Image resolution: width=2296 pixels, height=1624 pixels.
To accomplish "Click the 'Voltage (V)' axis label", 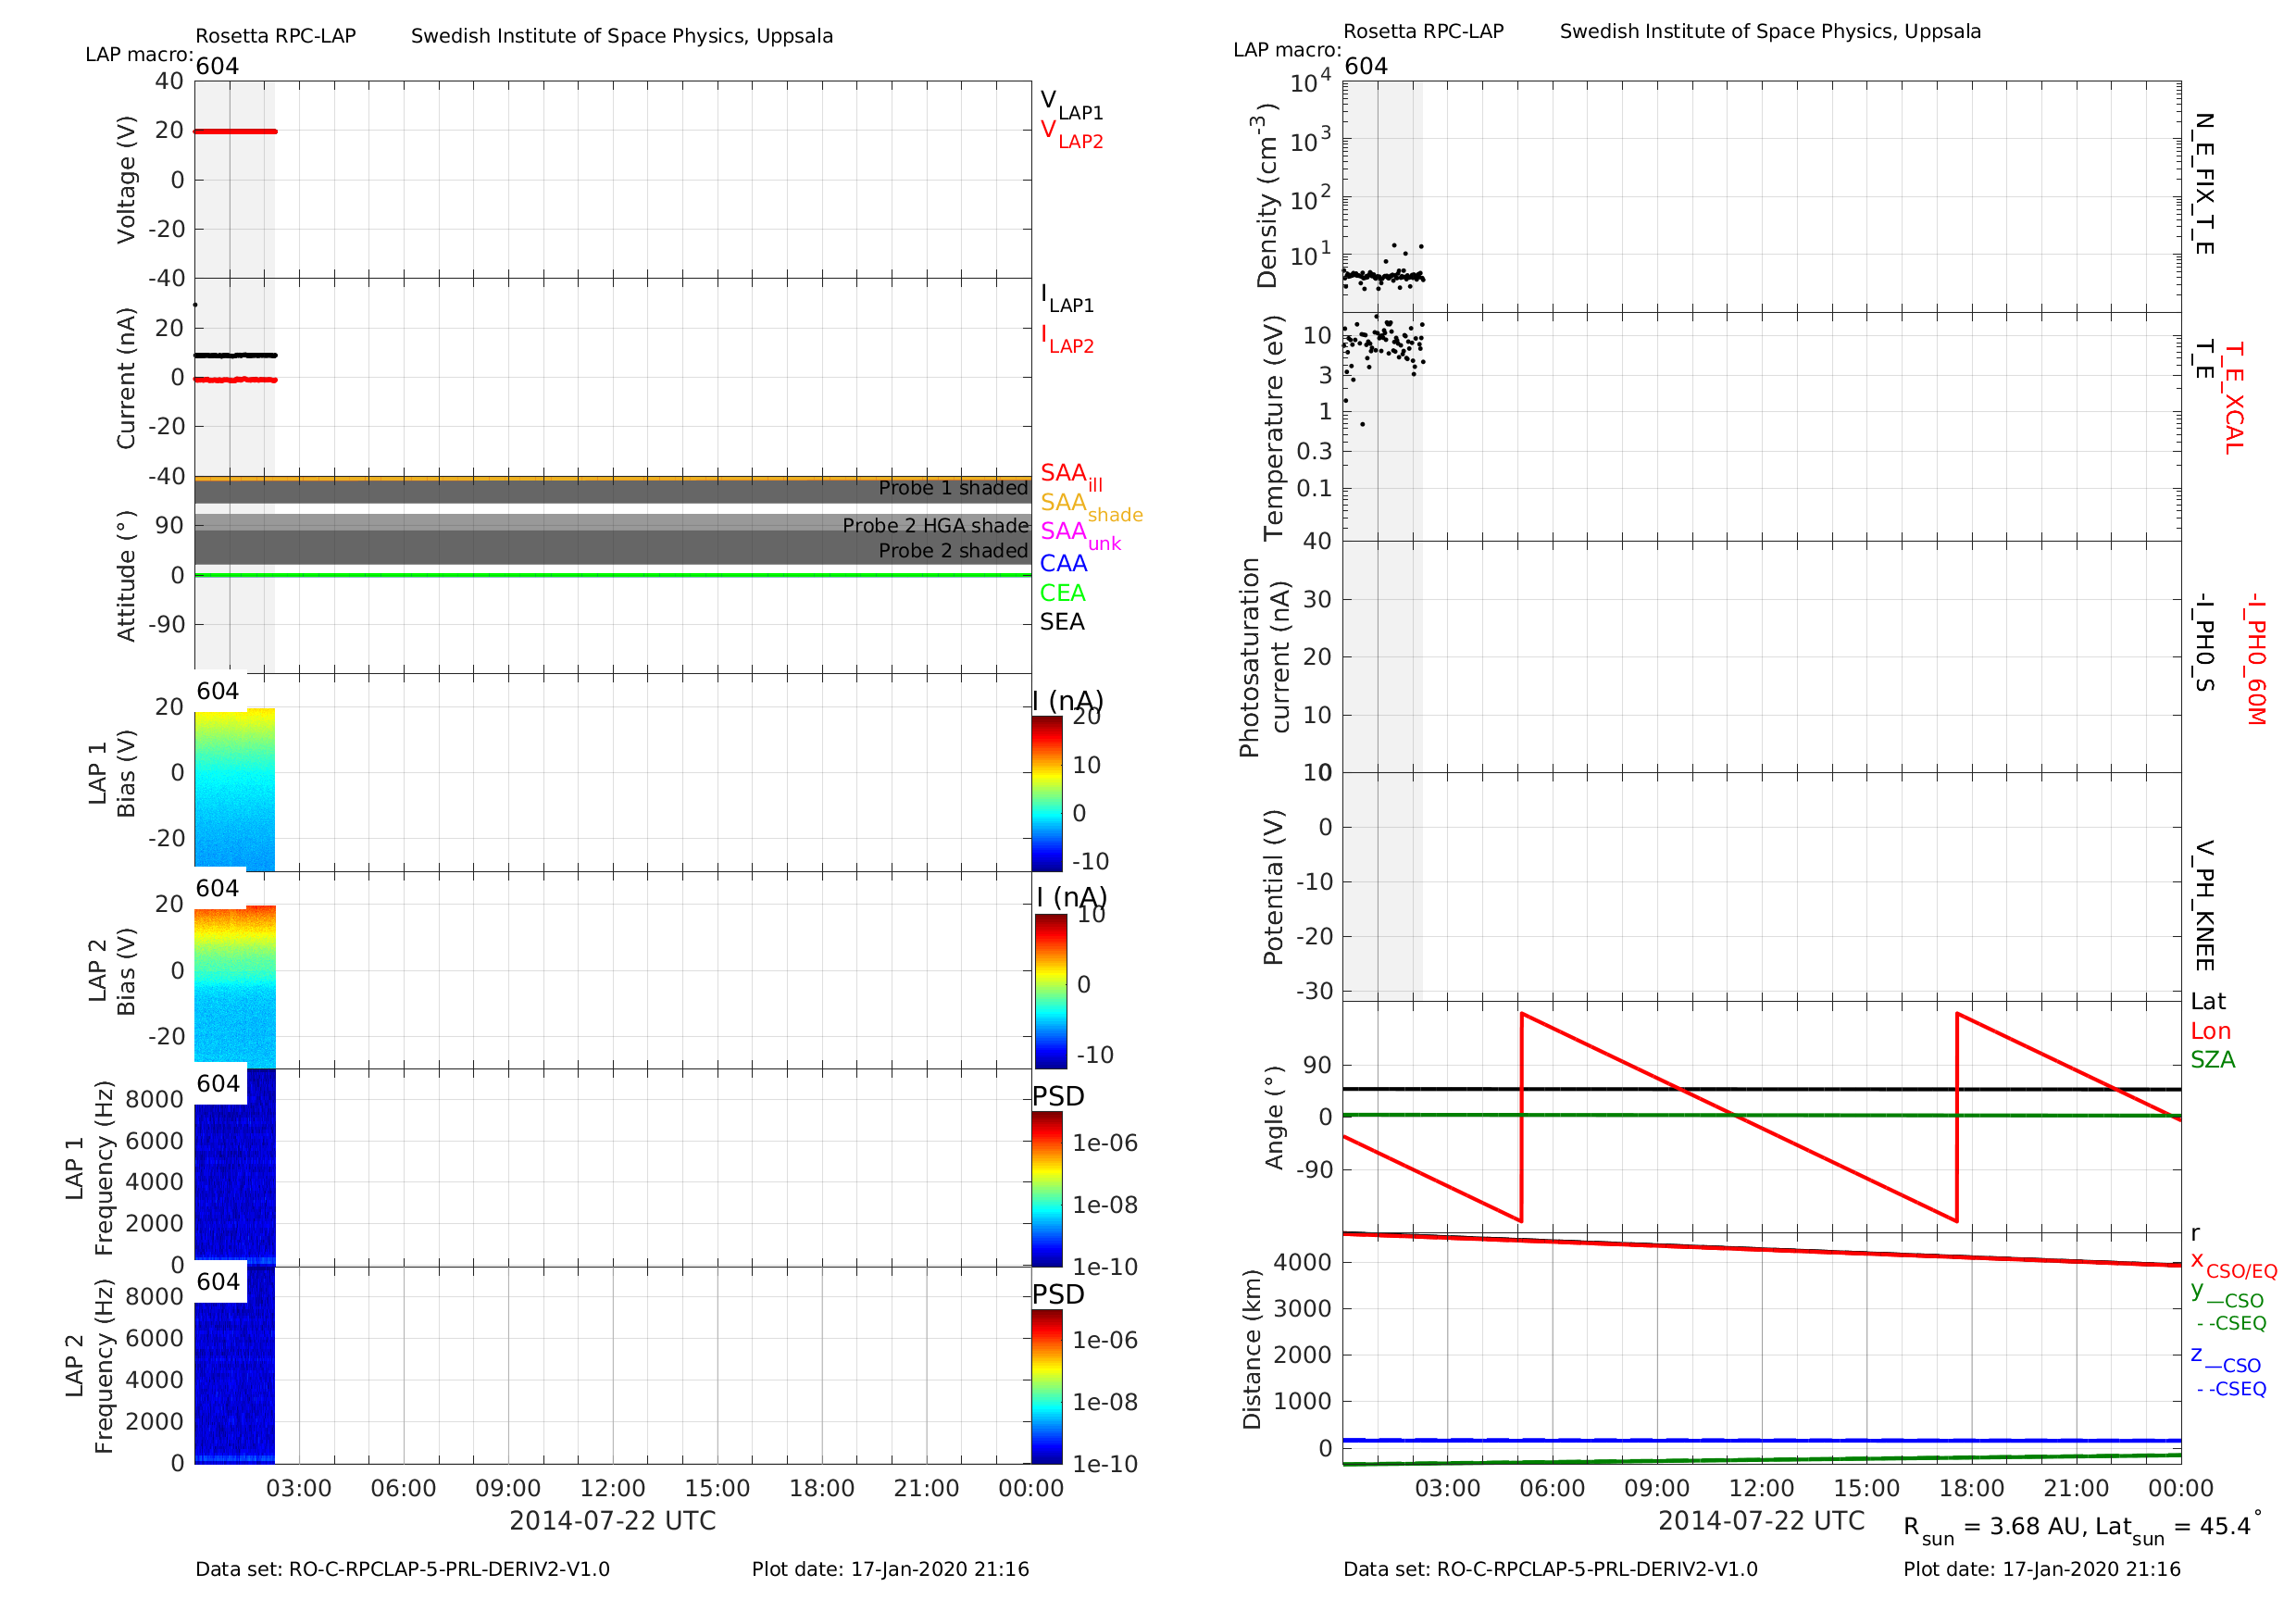I will tap(126, 180).
